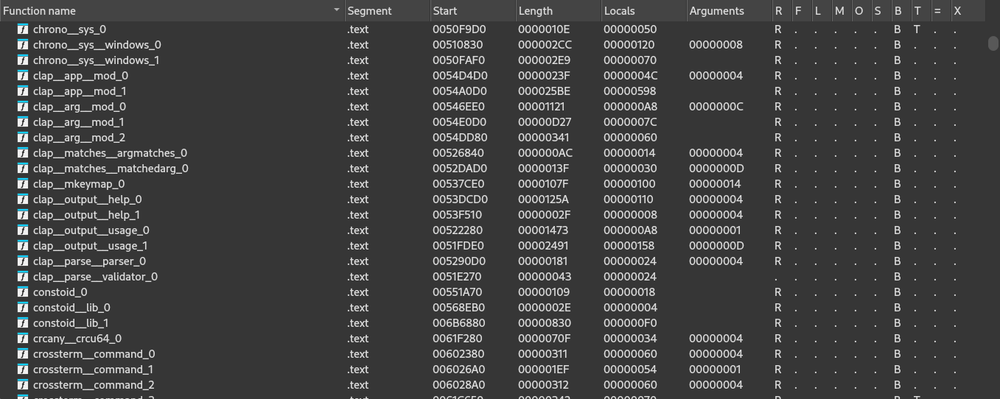
Task: Click function icon beside constoid__lib_1
Action: click(x=23, y=323)
